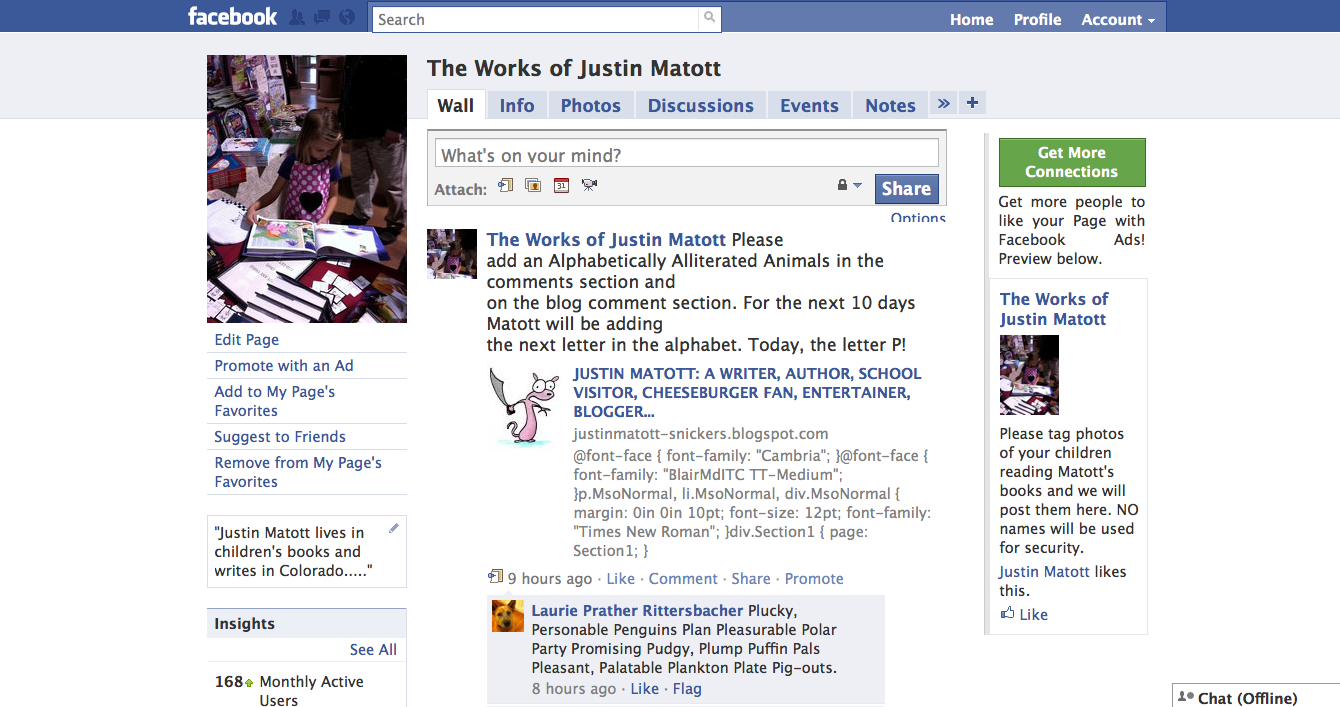Click post link icon beside 9 hours ago

point(495,577)
